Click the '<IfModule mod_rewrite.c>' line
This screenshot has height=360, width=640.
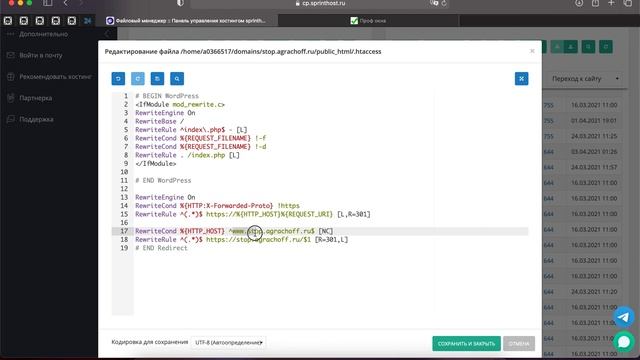[x=180, y=104]
